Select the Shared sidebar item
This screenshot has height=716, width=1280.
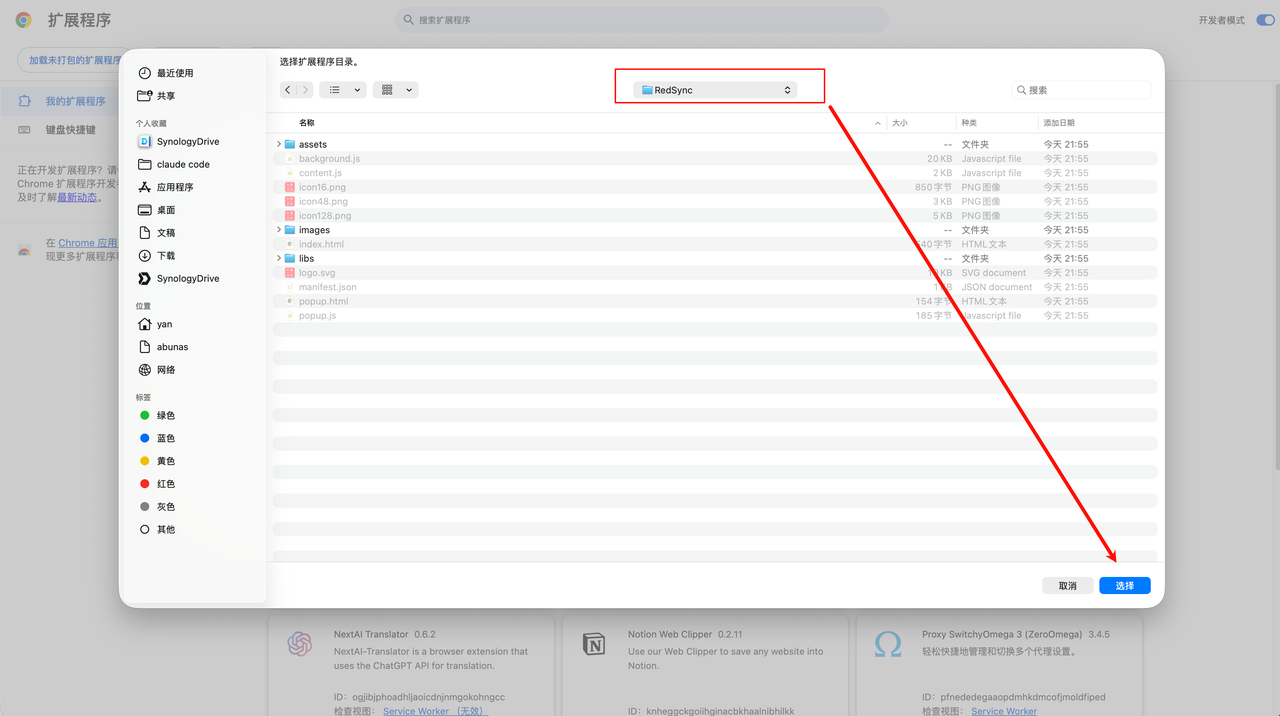[x=165, y=96]
